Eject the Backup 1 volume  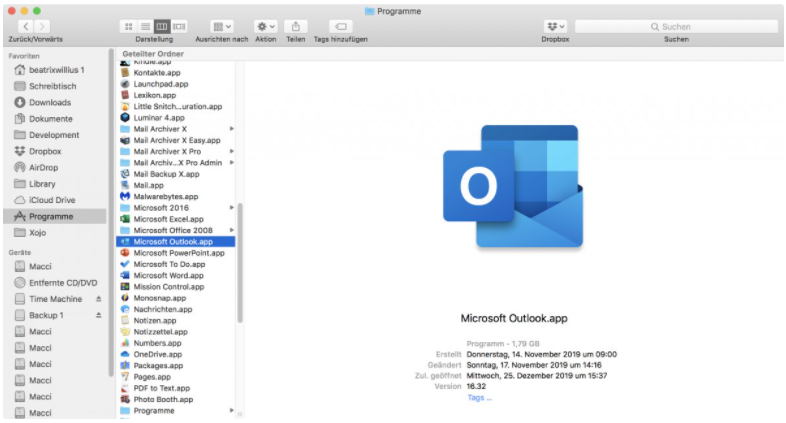coord(99,315)
